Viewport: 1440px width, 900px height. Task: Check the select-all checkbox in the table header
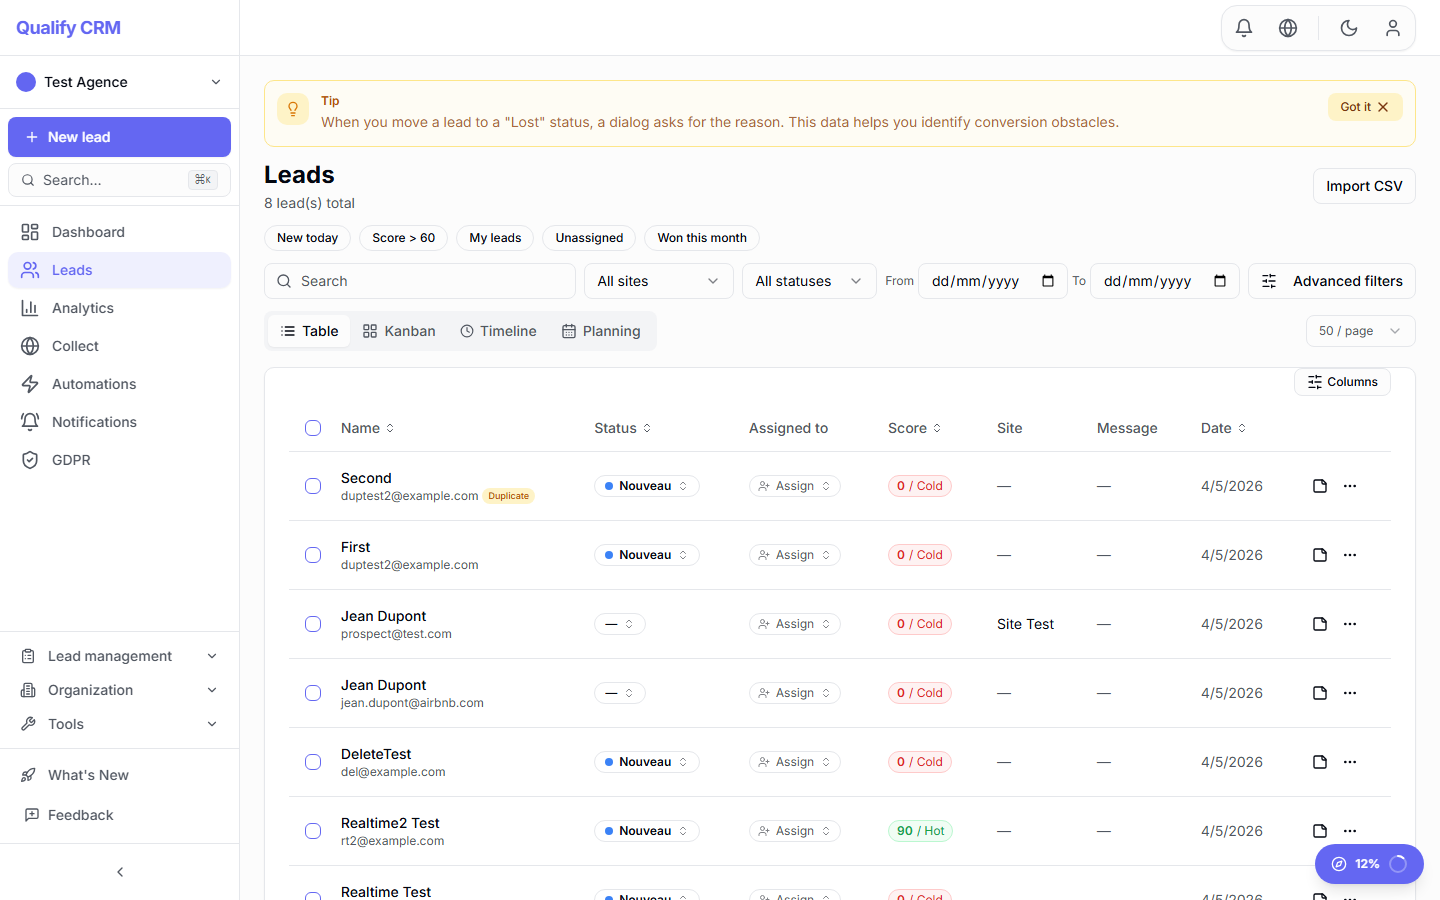(312, 427)
